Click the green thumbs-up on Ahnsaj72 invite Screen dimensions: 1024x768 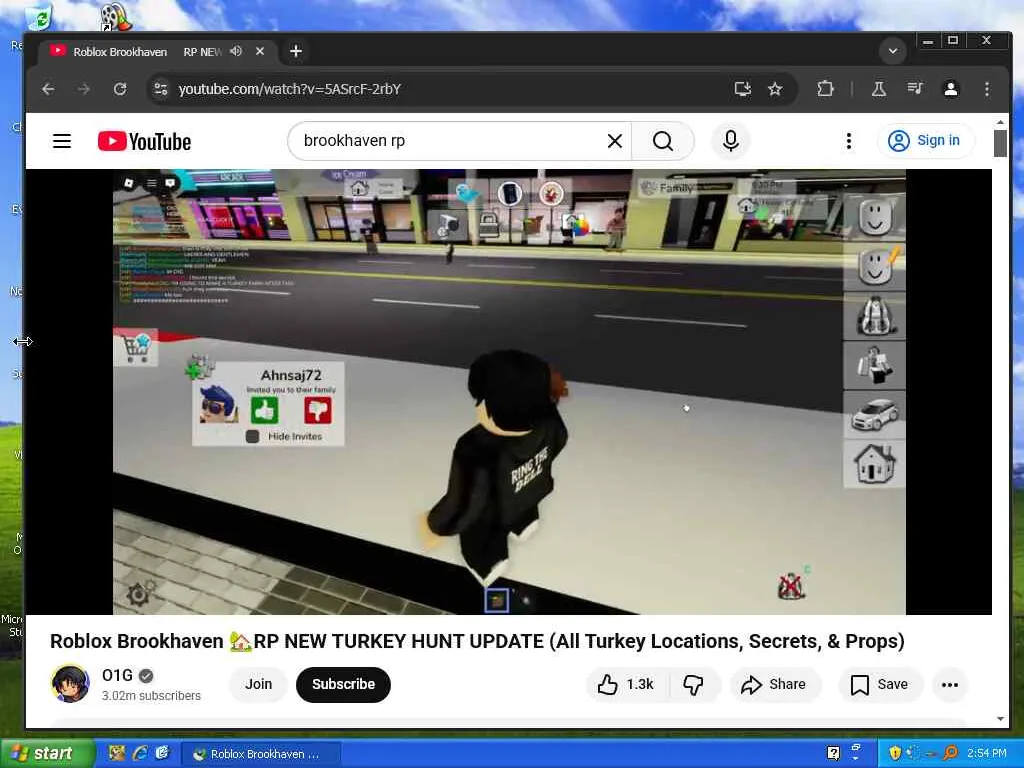pos(264,411)
